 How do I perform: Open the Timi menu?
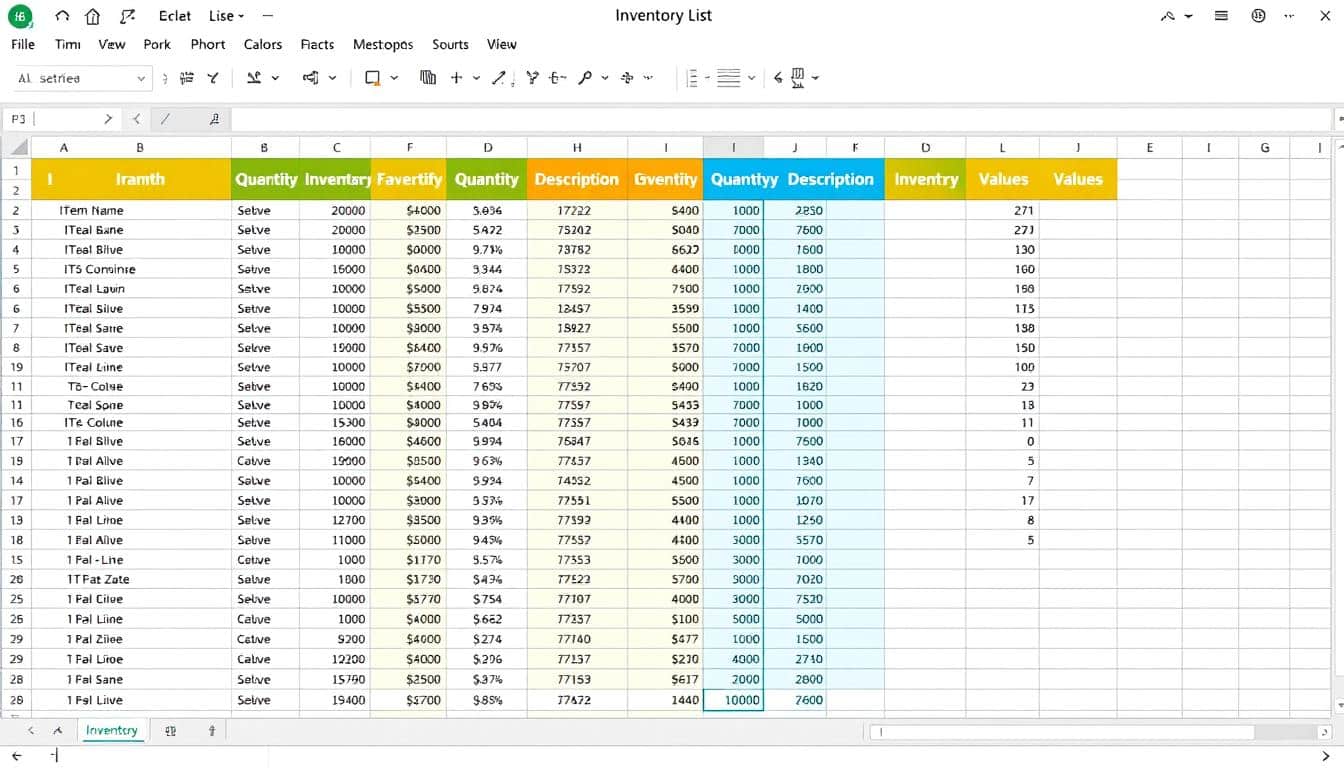67,44
